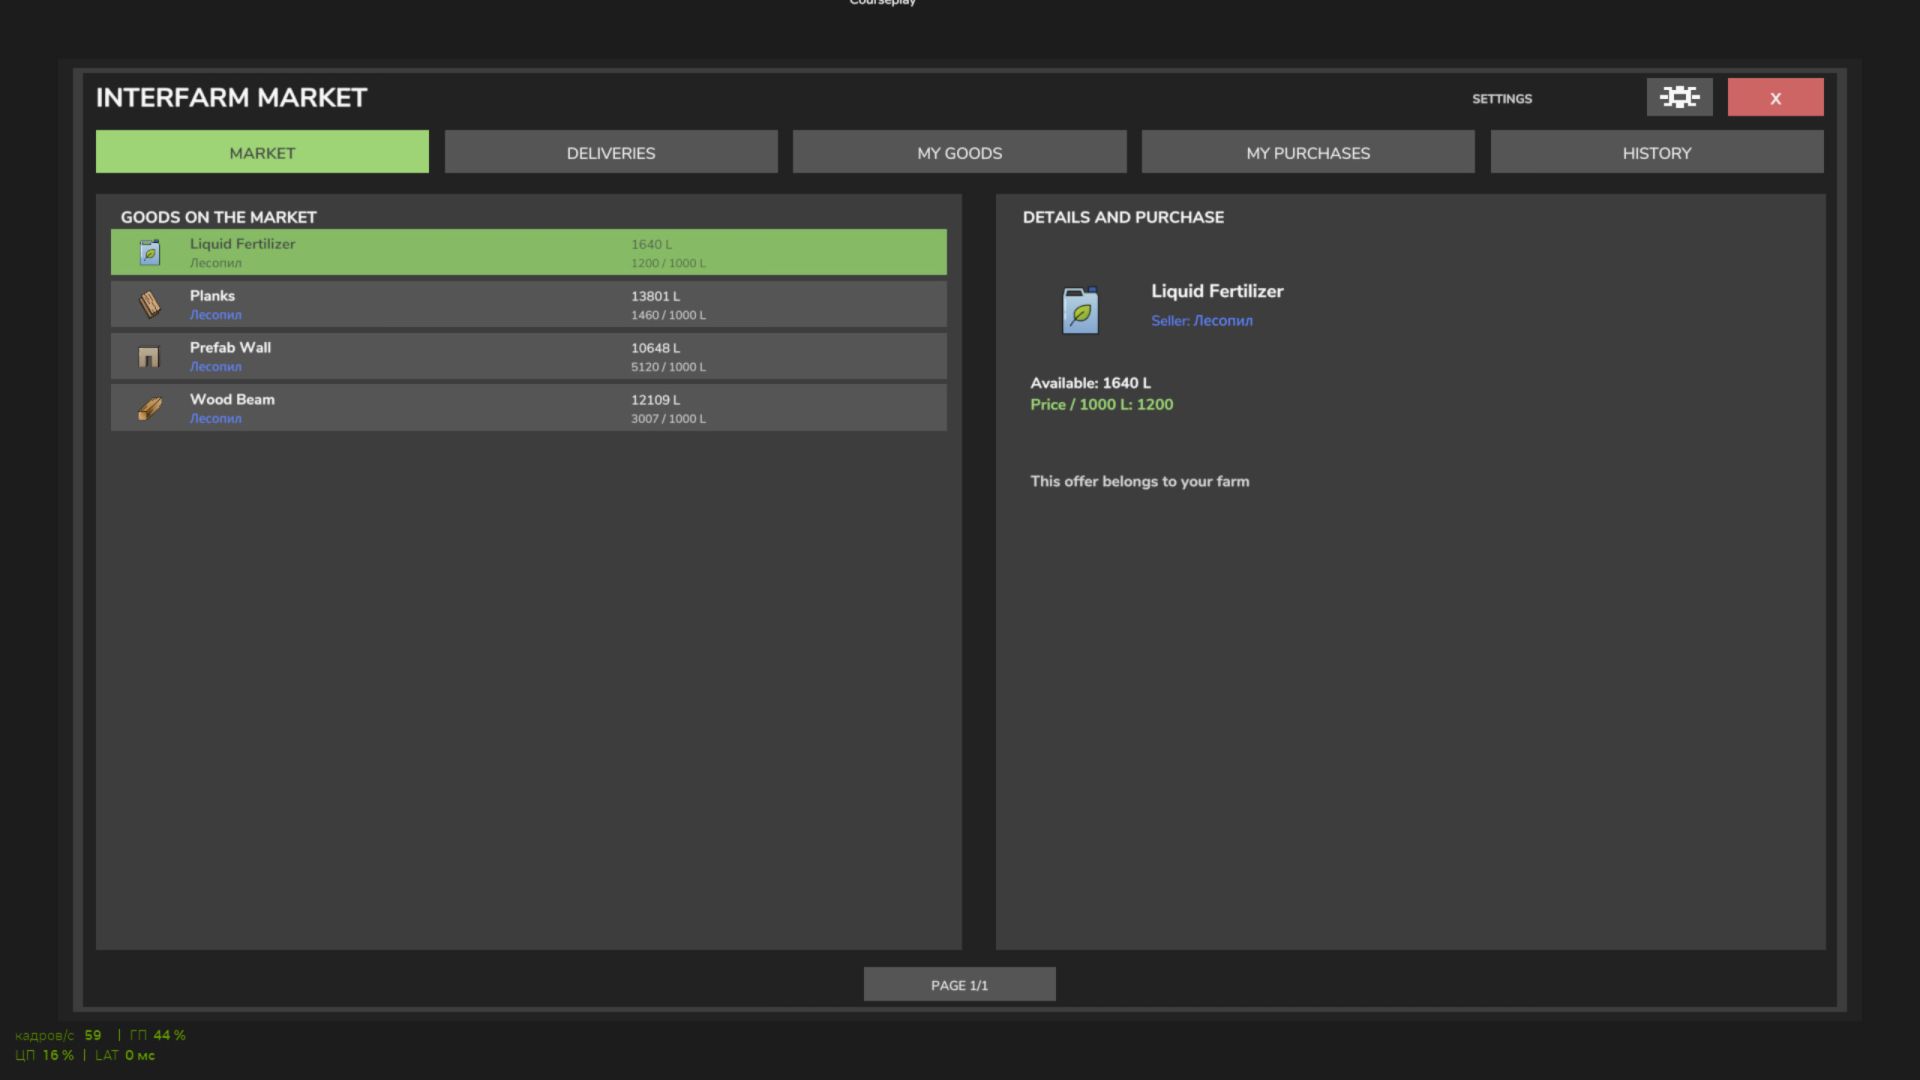Click the Planks 13801 L quantity
Screen dimensions: 1920x1080
pyautogui.click(x=655, y=296)
